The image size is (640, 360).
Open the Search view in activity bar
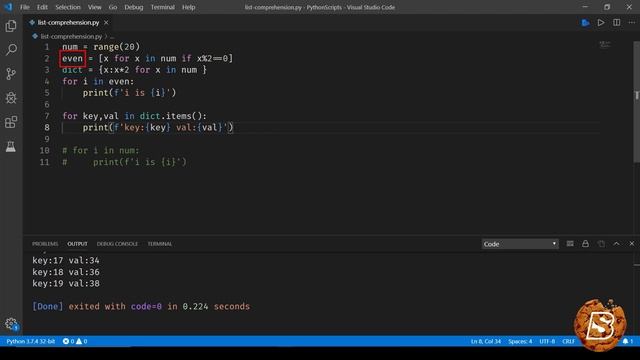coord(11,50)
